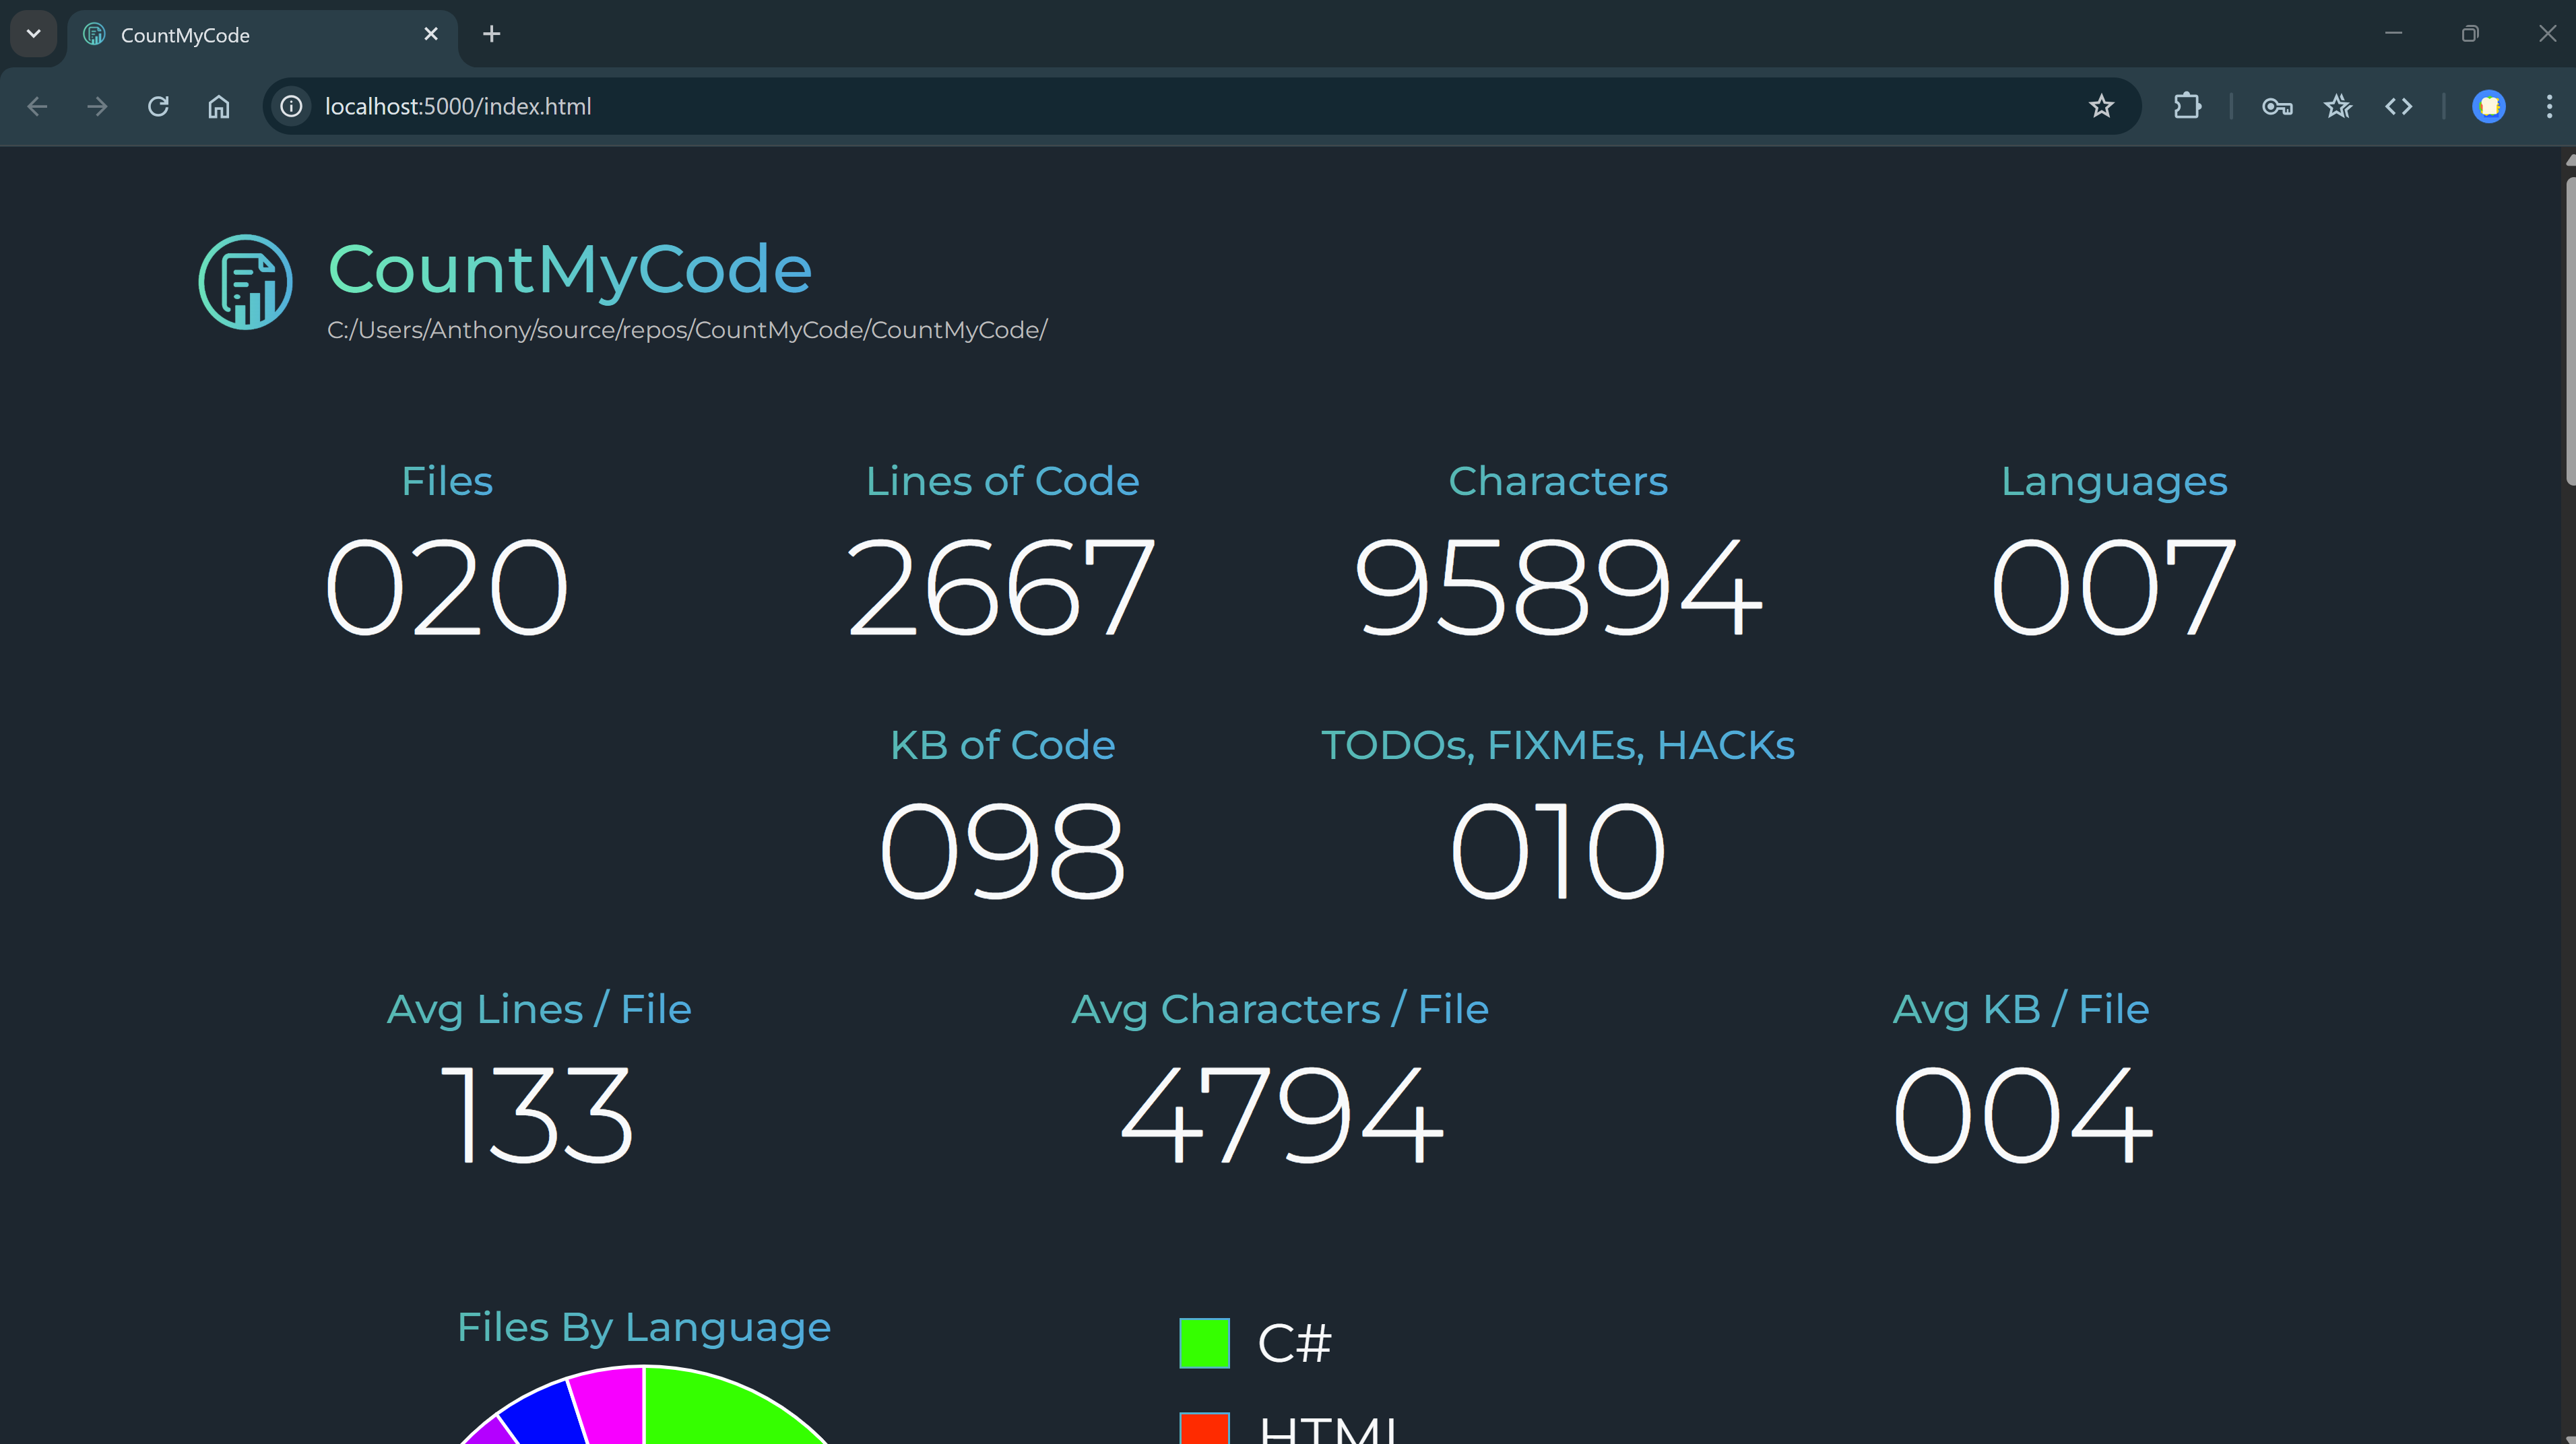2576x1444 pixels.
Task: Open a new browser tab
Action: click(x=491, y=33)
